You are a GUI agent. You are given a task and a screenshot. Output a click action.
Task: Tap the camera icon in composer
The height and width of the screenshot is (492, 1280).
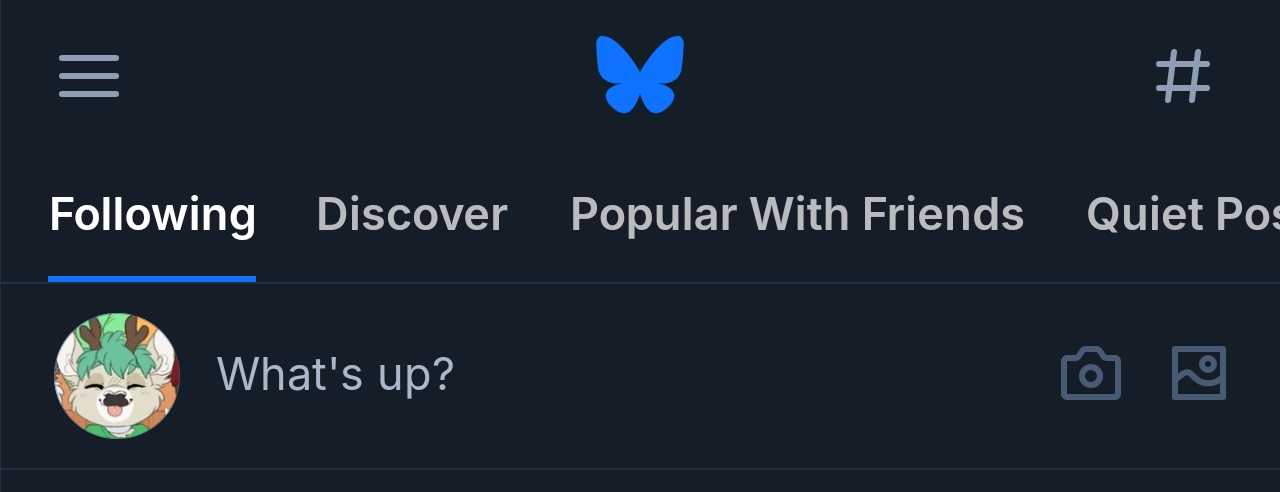pos(1091,374)
